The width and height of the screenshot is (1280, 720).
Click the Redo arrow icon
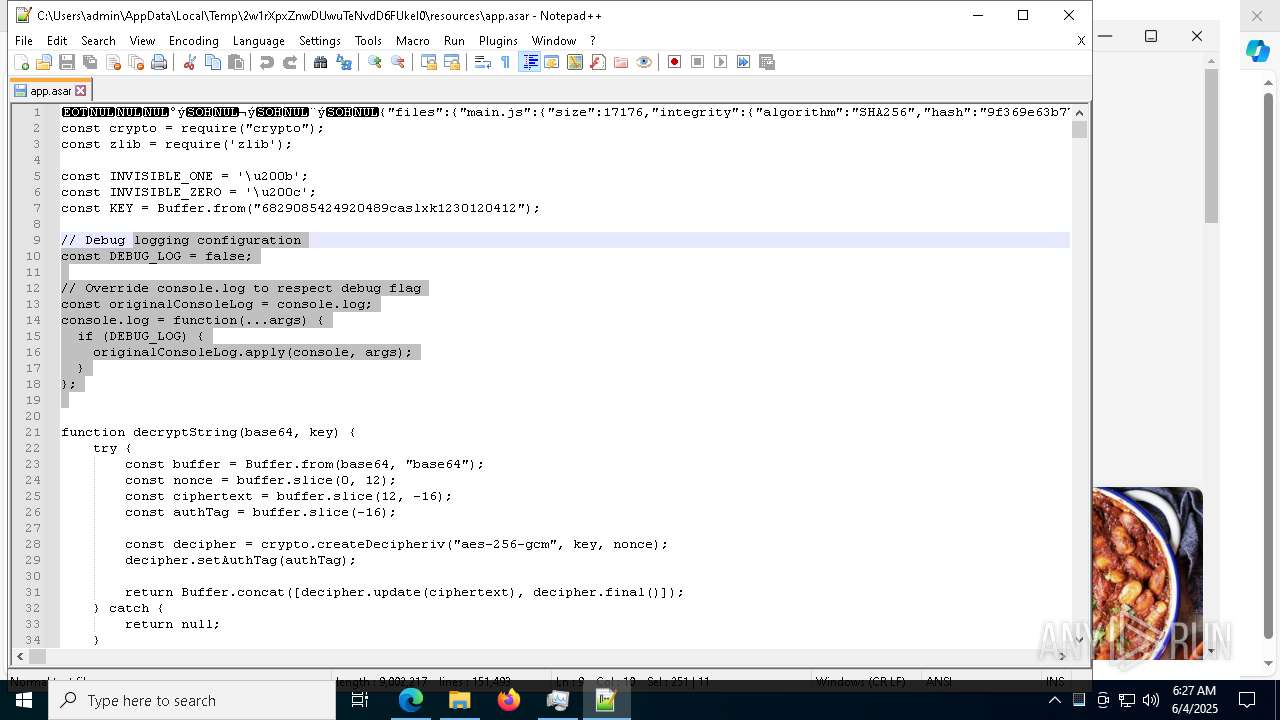[290, 62]
